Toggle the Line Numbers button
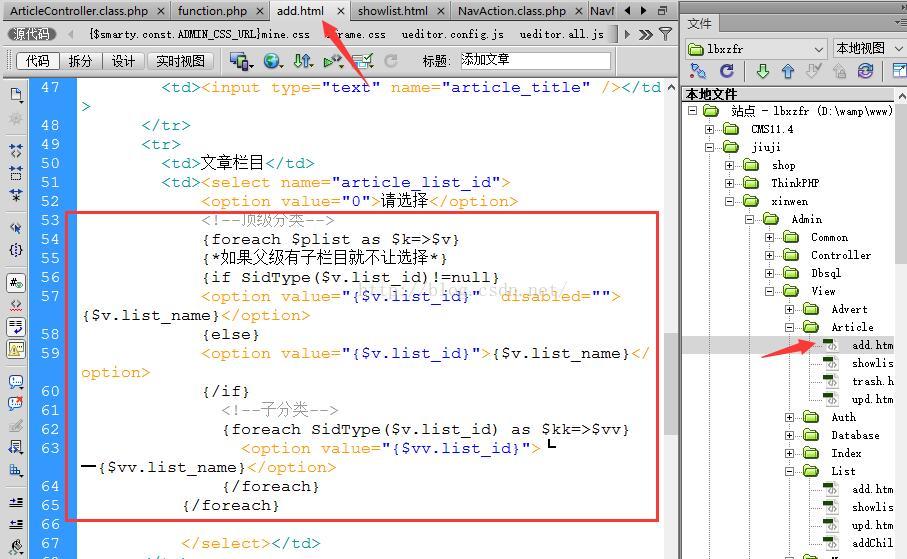The image size is (907, 559). 16,283
